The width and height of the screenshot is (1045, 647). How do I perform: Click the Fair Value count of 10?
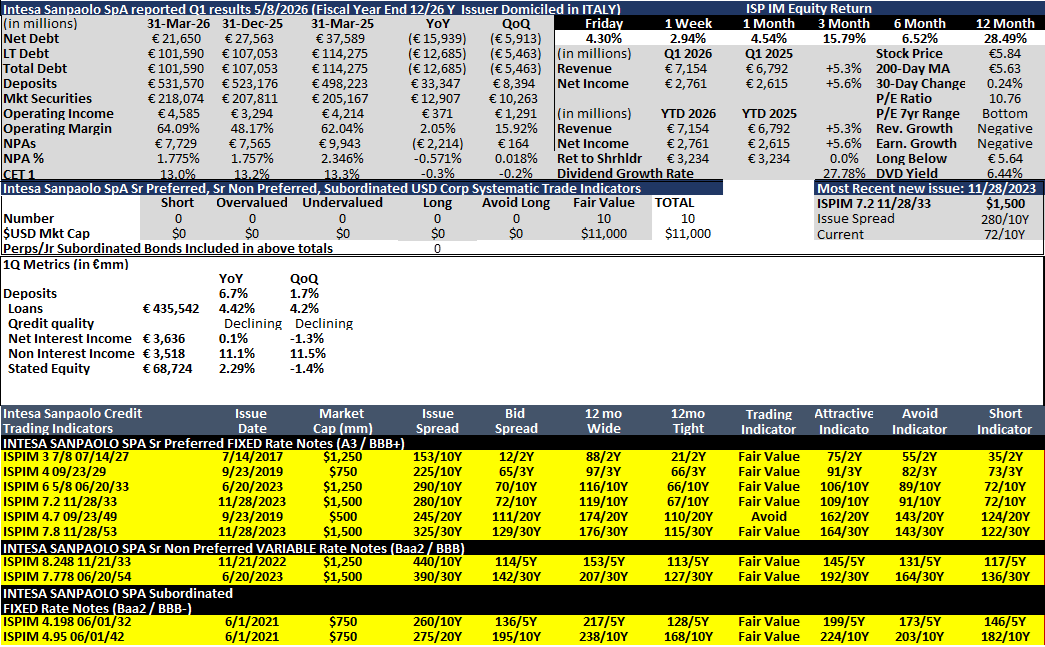click(604, 219)
